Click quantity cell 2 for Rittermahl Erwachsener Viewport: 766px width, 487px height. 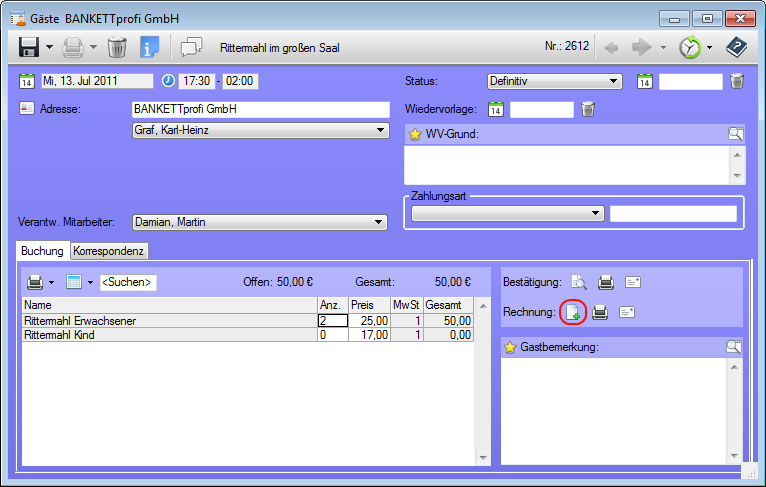[x=333, y=320]
